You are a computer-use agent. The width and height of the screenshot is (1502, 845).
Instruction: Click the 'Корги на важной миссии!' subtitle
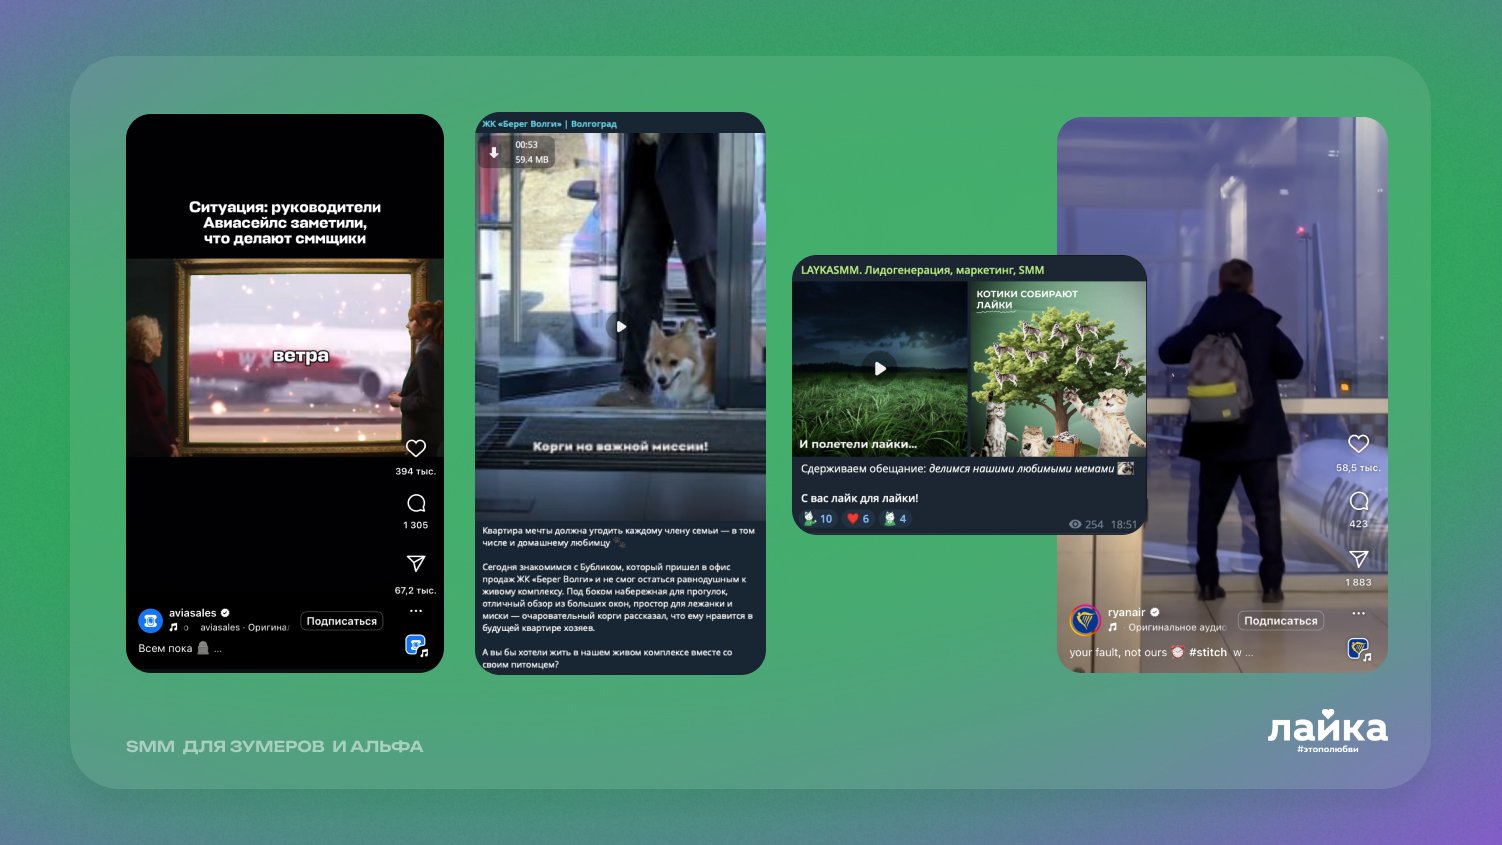click(621, 446)
